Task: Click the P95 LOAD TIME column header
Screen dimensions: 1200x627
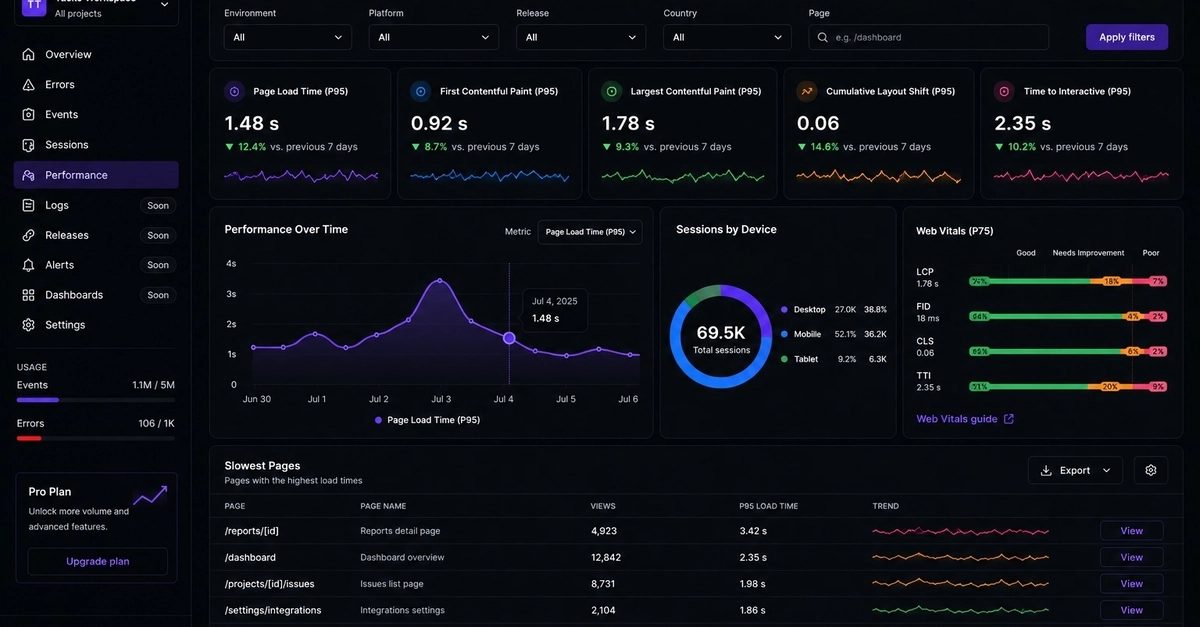Action: (x=768, y=506)
